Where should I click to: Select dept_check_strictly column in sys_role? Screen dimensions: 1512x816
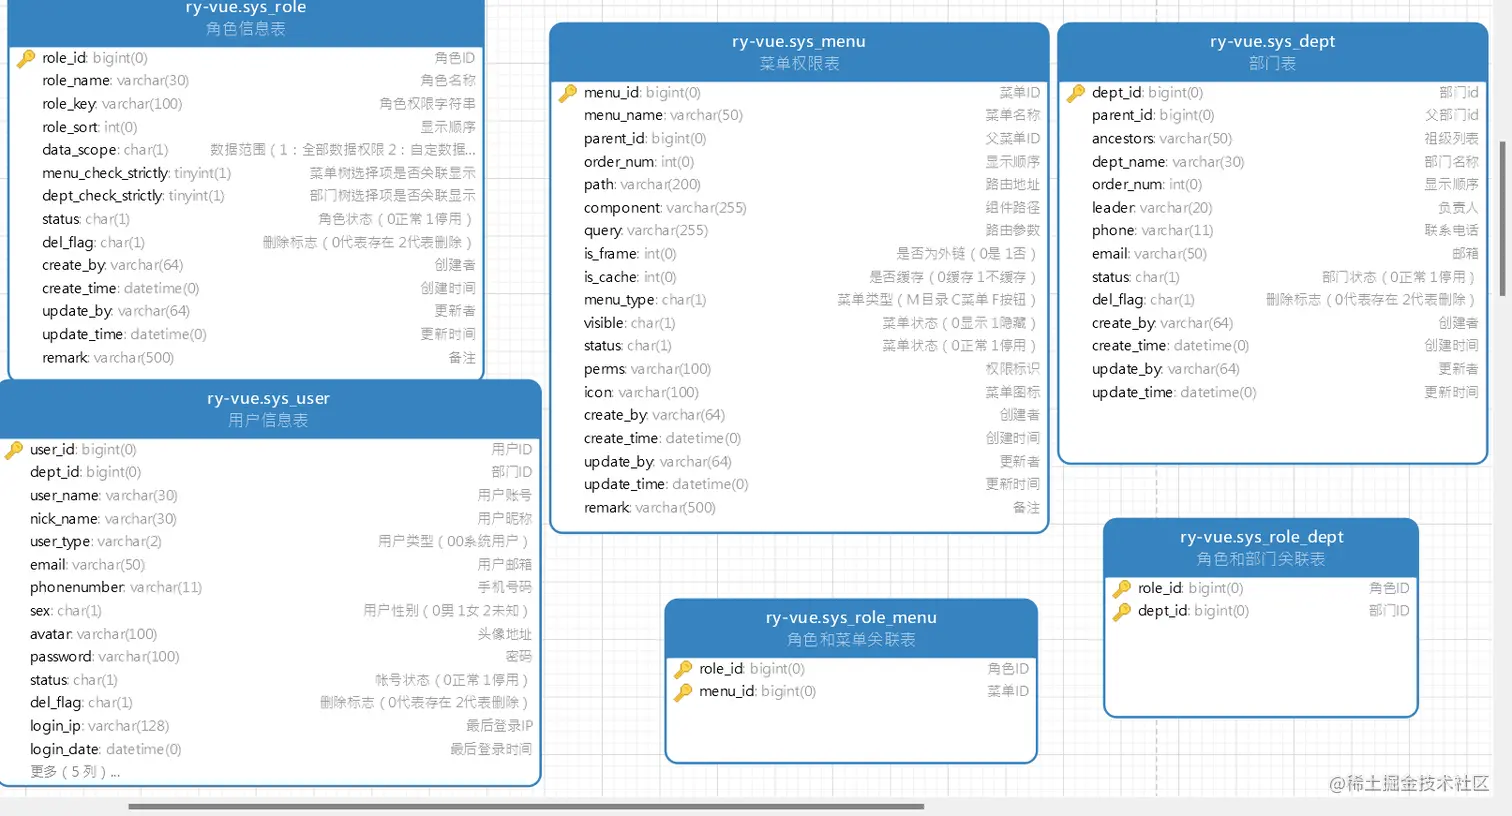[246, 196]
